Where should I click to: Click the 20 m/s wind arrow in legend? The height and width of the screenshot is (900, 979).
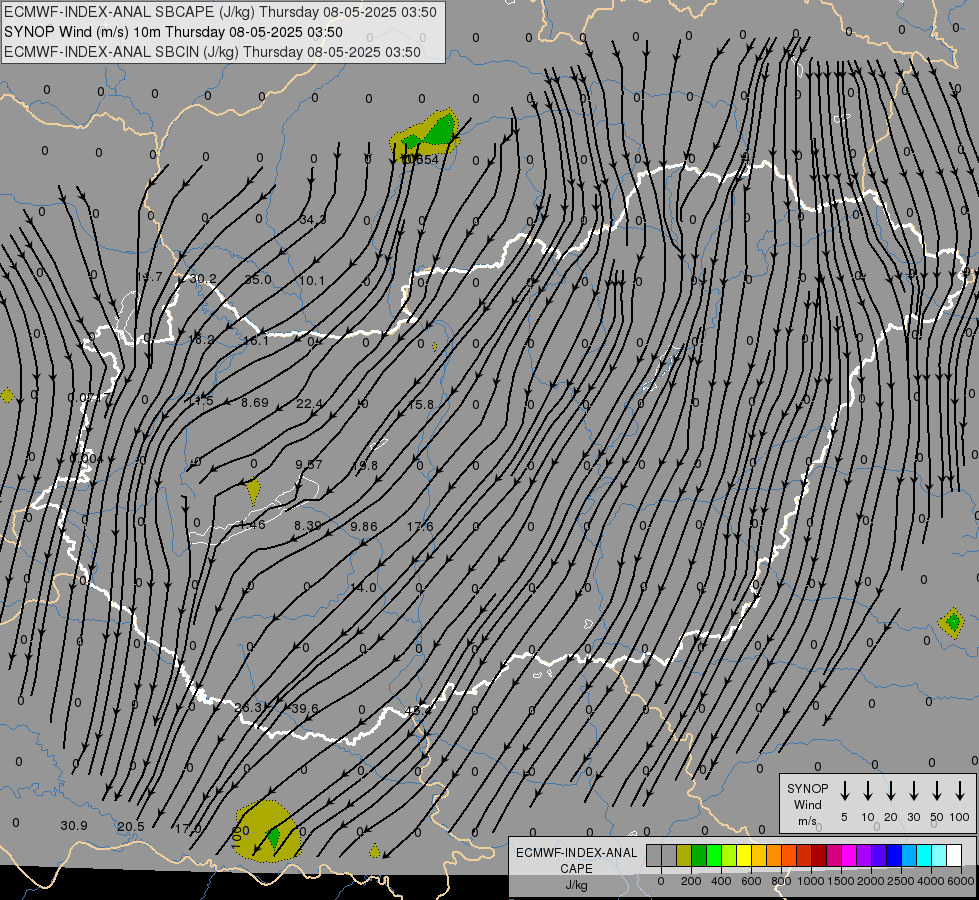coord(891,790)
